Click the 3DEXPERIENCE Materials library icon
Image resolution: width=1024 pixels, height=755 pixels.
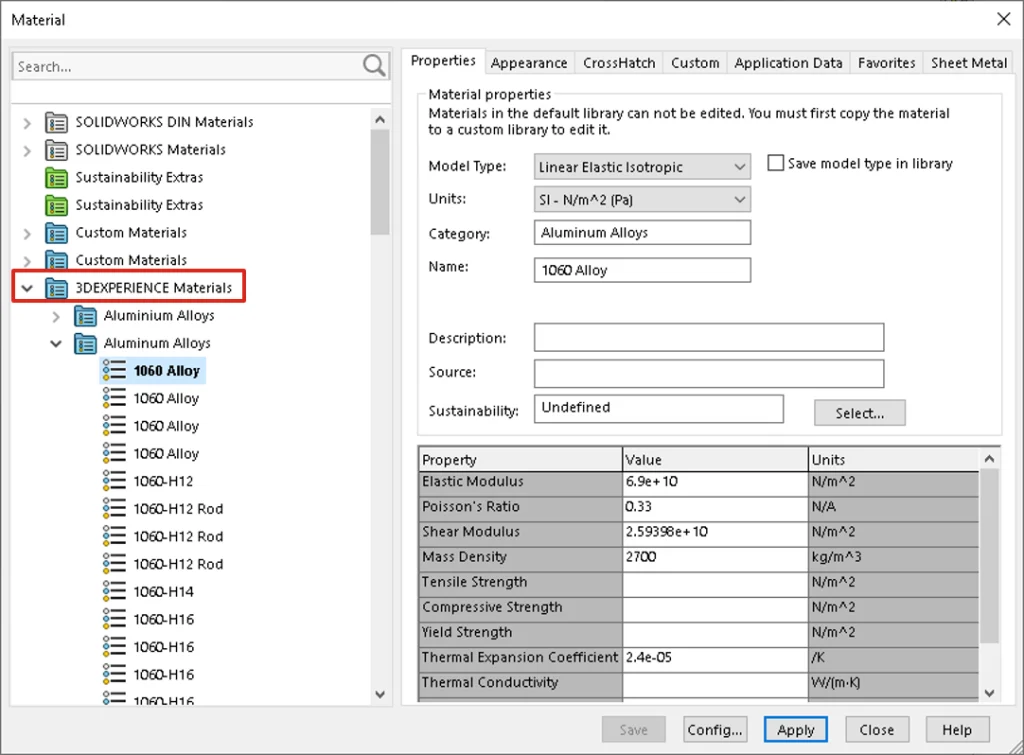coord(56,288)
